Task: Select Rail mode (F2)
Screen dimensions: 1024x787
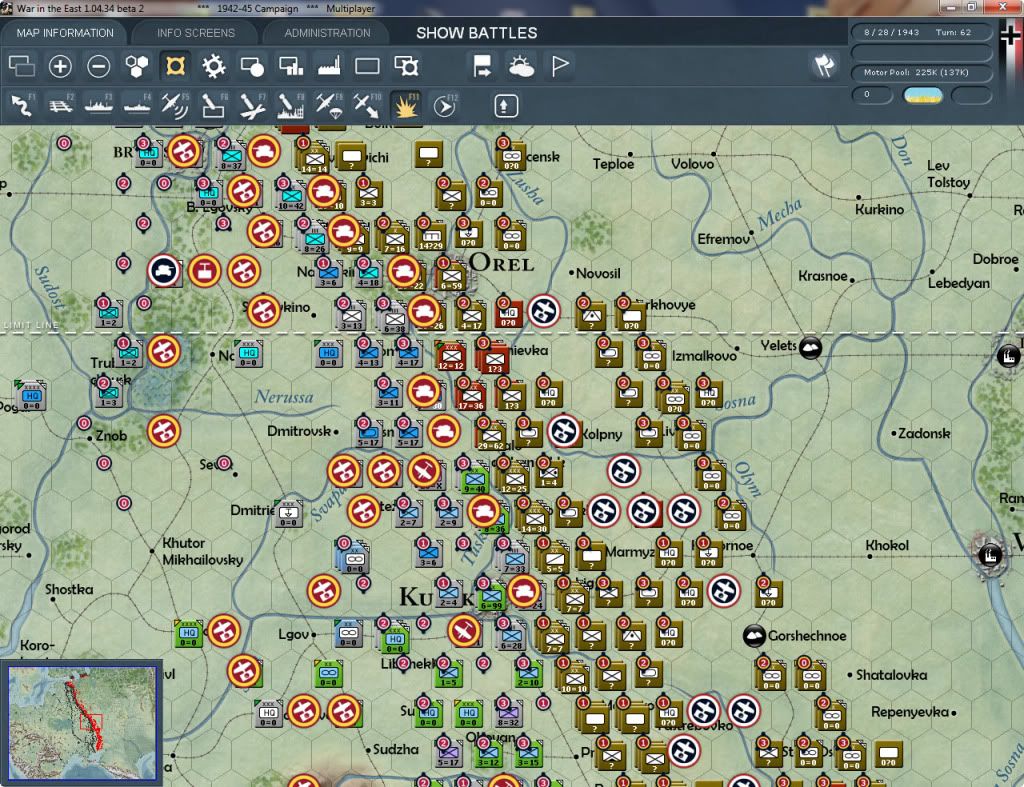Action: (x=61, y=106)
